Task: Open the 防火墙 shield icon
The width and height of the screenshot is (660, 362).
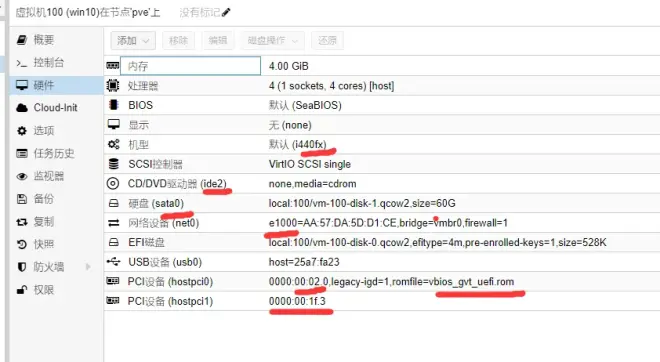Action: coord(22,267)
